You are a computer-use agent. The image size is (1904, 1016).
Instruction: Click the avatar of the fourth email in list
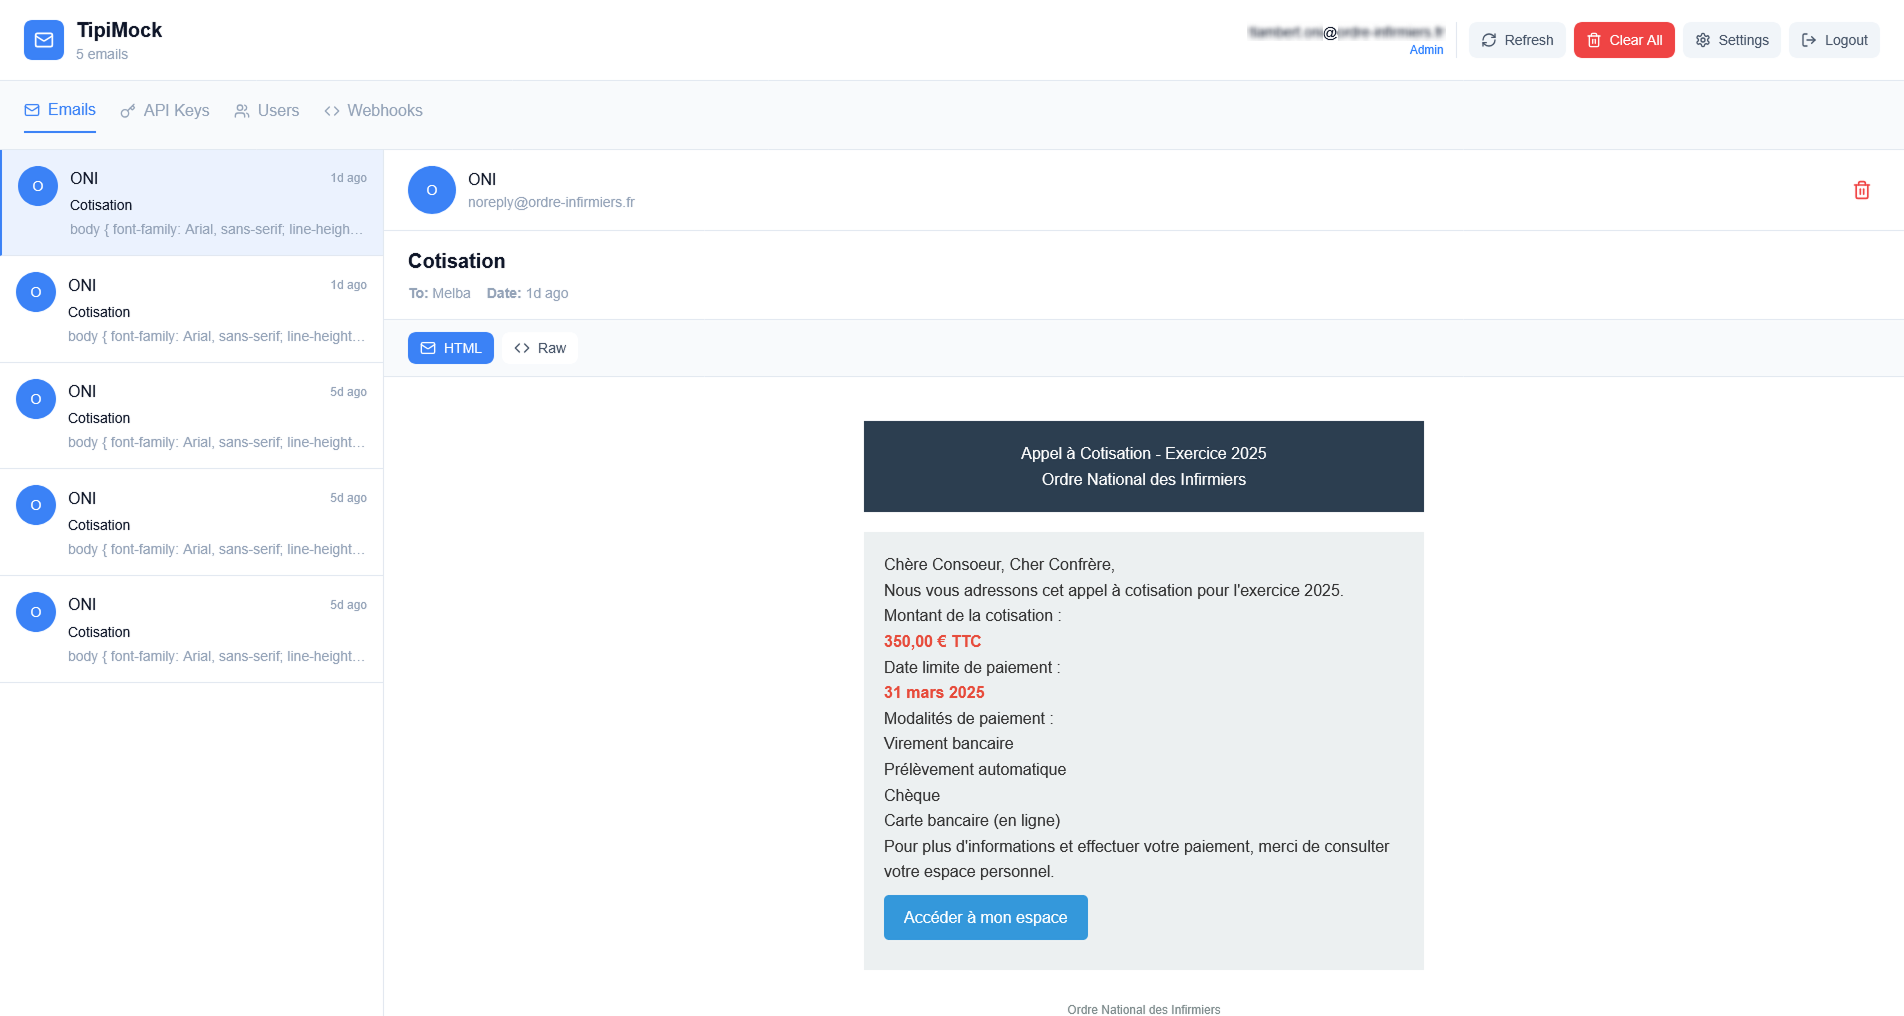point(36,505)
